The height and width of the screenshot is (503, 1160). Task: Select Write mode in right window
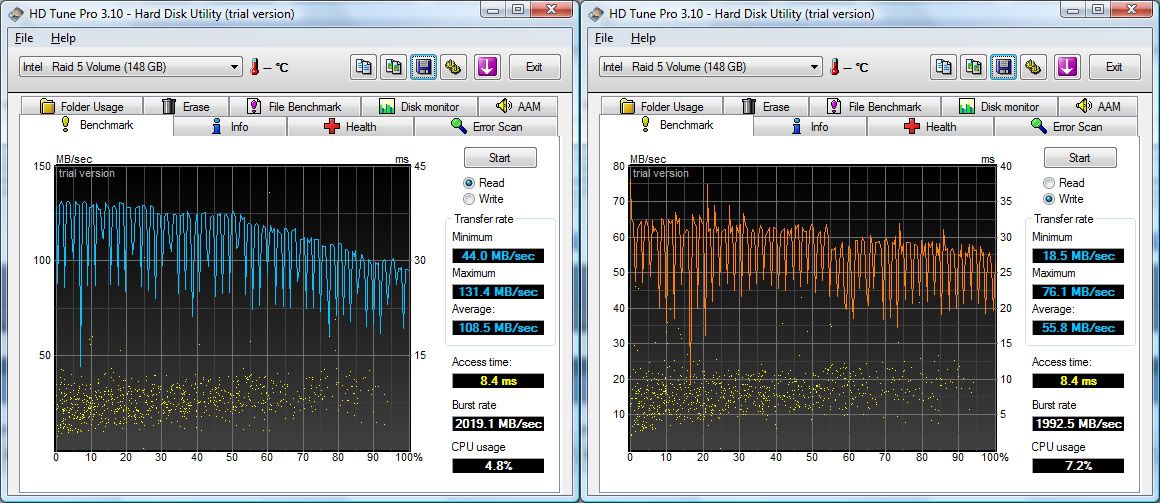point(1063,199)
